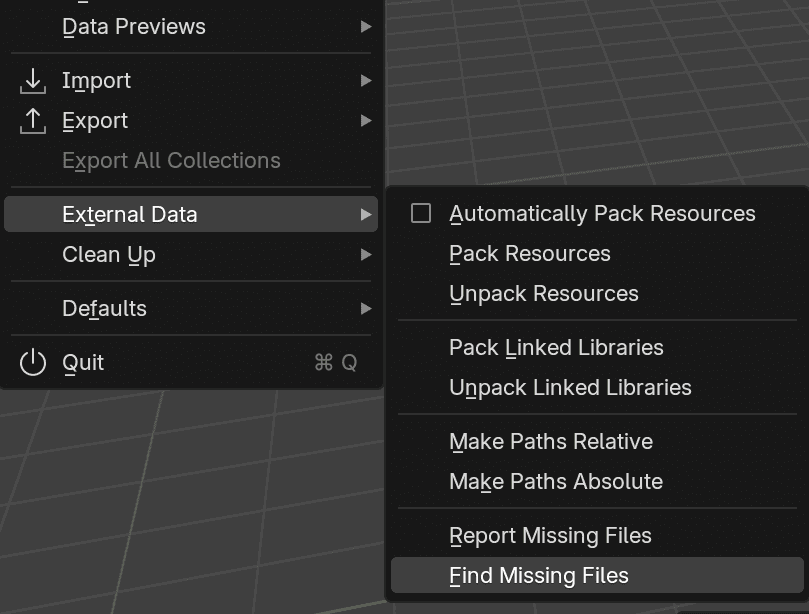
Task: Choose Report Missing Files
Action: click(597, 536)
